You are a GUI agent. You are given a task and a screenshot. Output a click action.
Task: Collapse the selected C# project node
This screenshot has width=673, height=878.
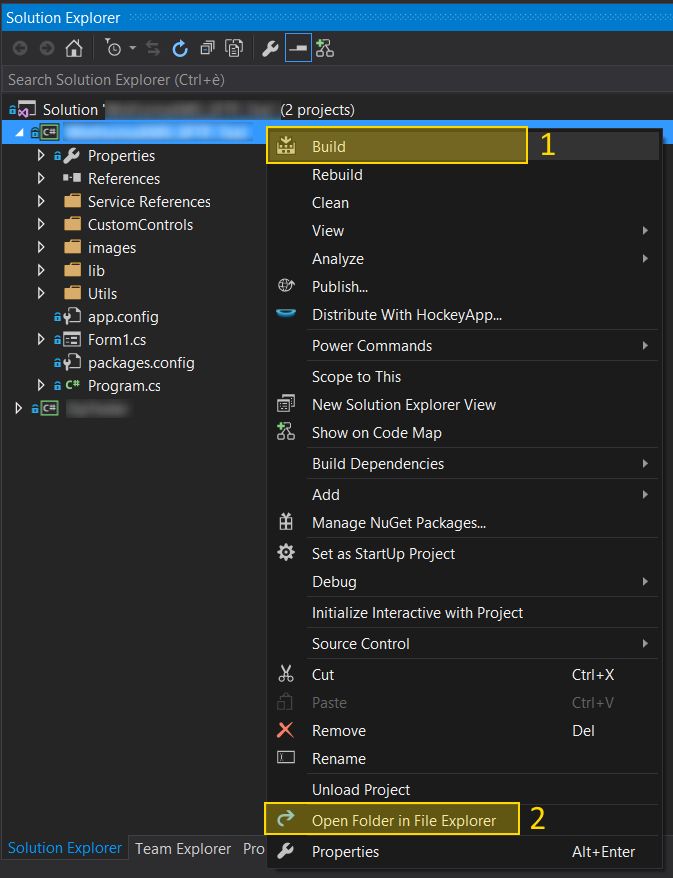click(x=20, y=132)
